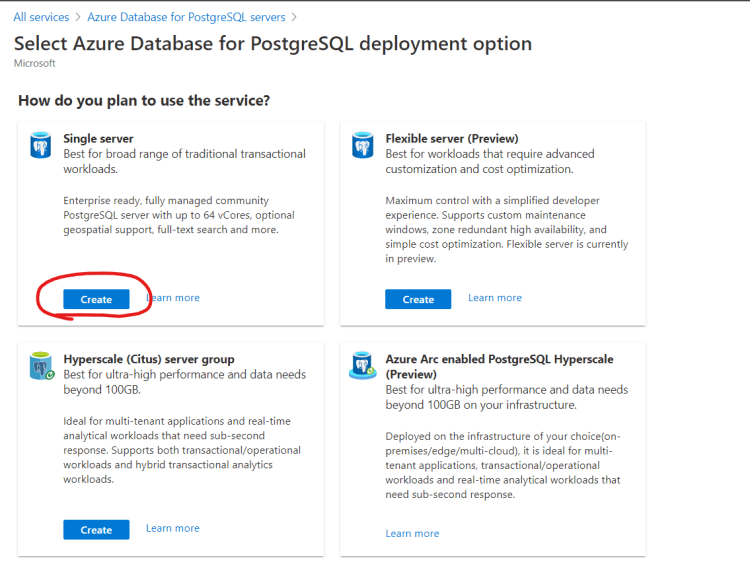Click the Single server PostgreSQL icon
The width and height of the screenshot is (750, 566).
coord(41,145)
